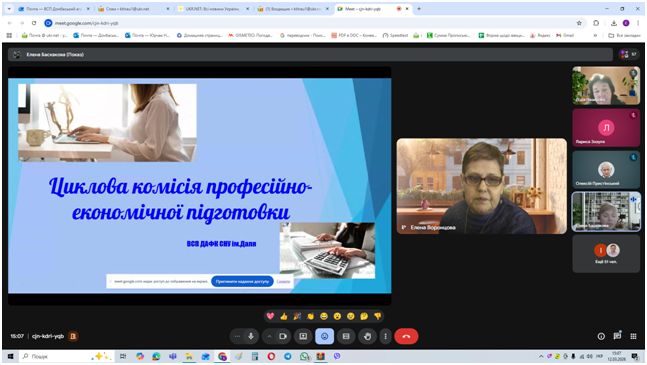The width and height of the screenshot is (647, 365).
Task: Toggle the camera on or off
Action: pos(283,336)
